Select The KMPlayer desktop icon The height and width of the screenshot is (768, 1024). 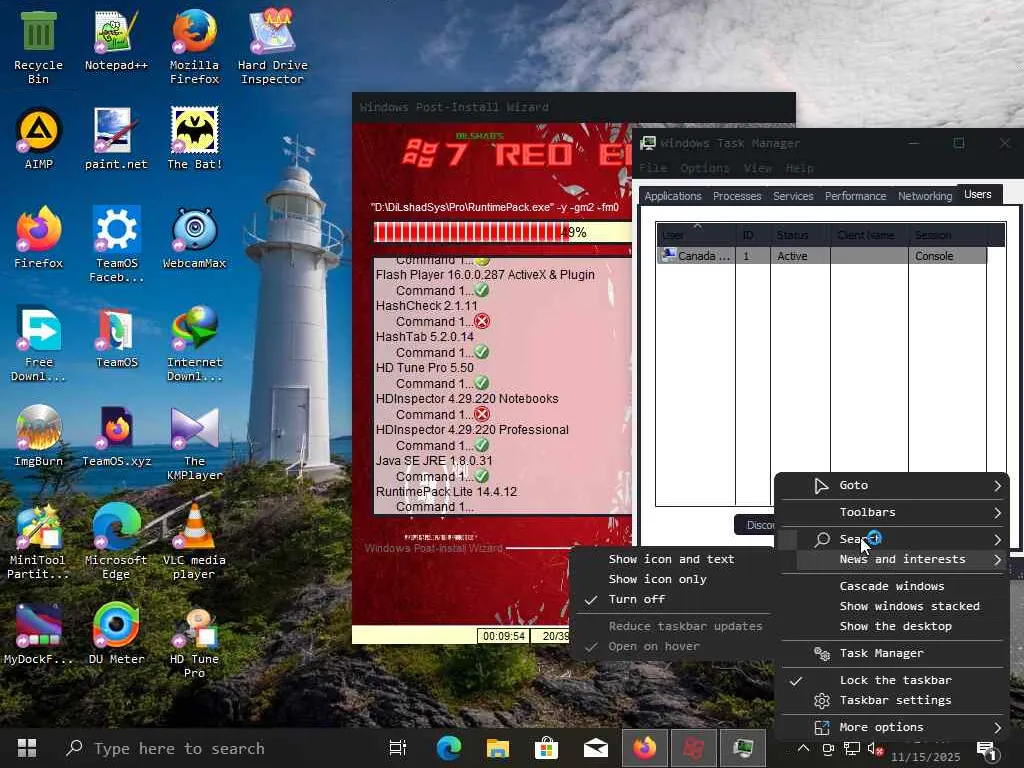pyautogui.click(x=194, y=443)
